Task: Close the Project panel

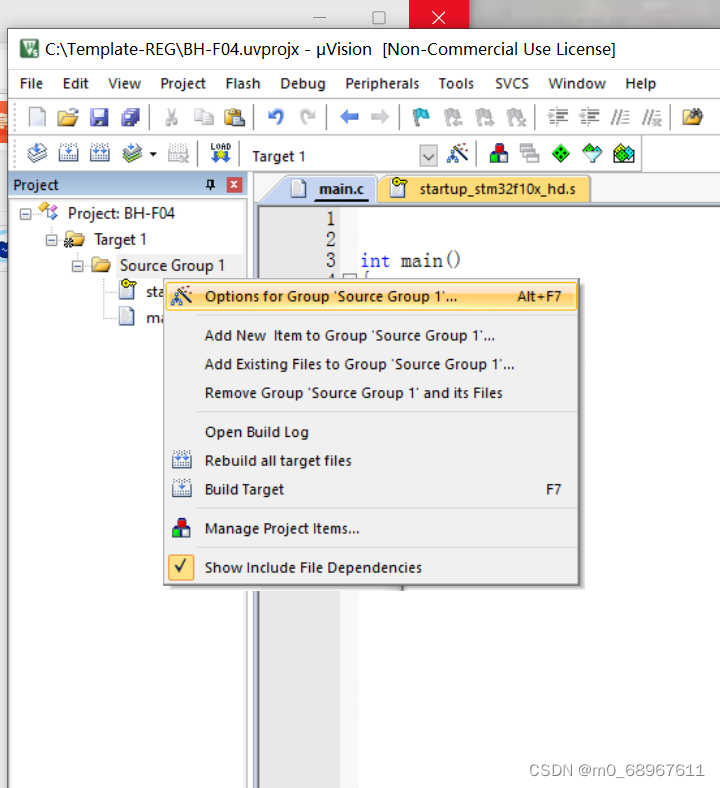Action: coord(234,185)
